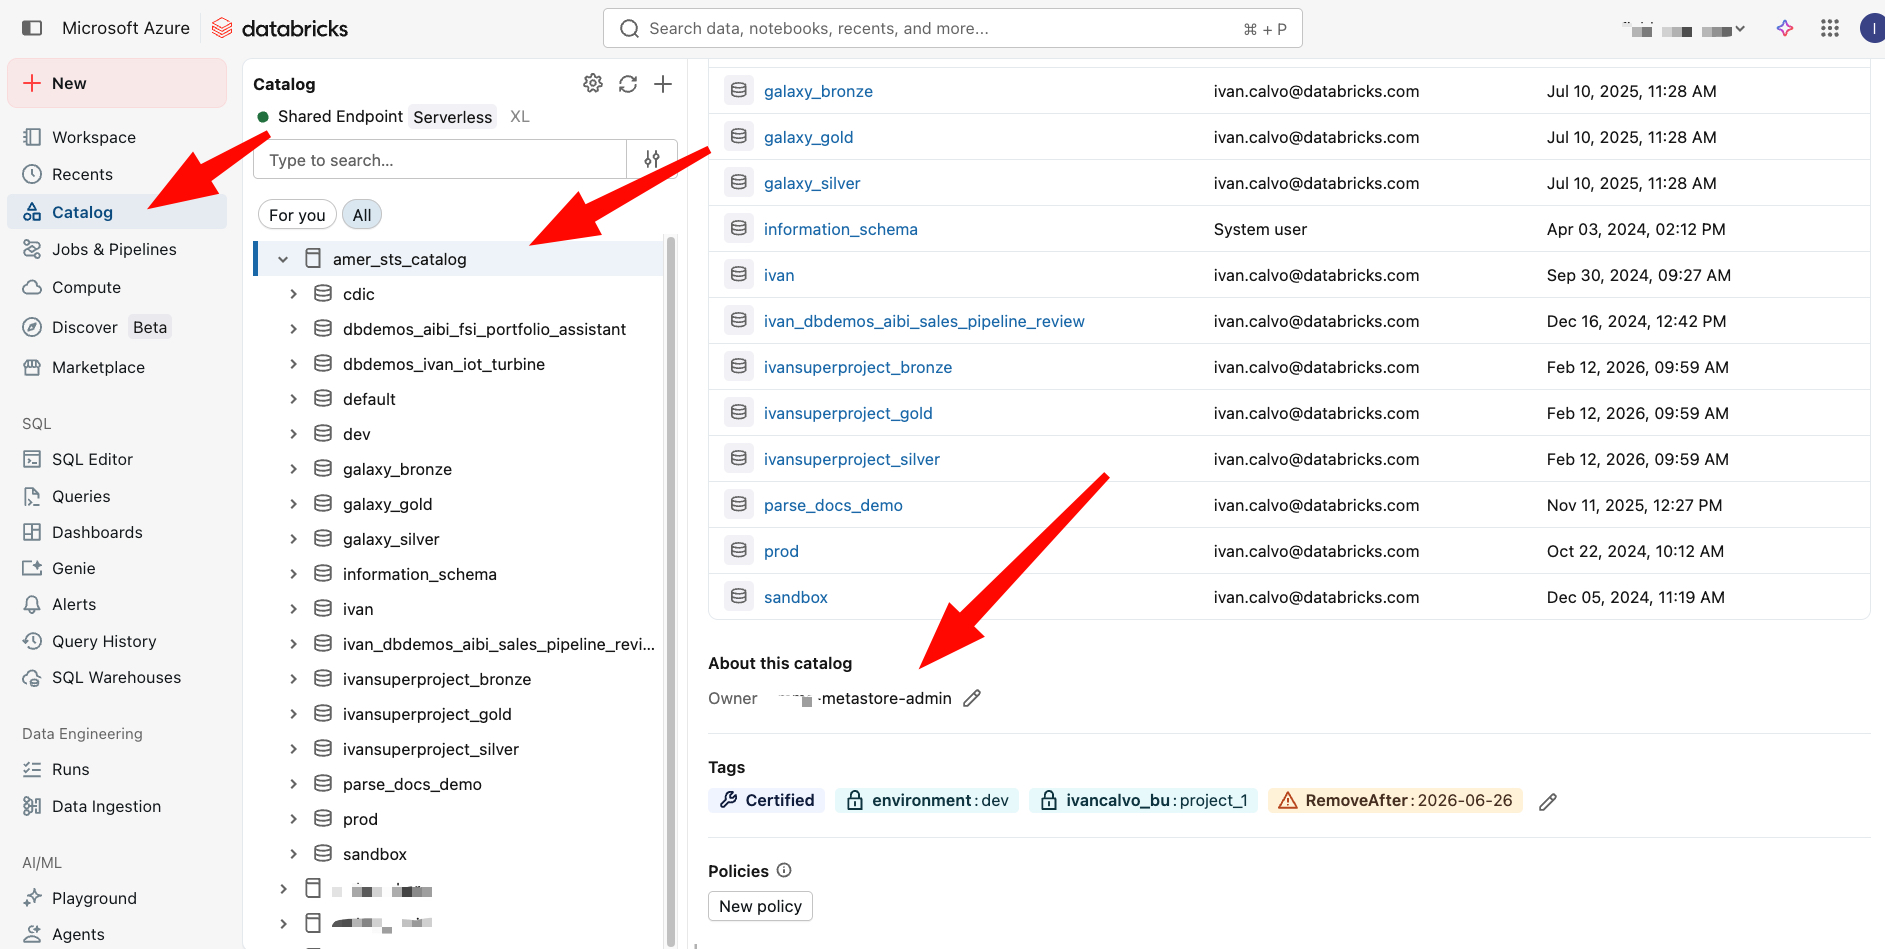Click the New policy button
Viewport: 1885px width, 949px height.
click(x=760, y=906)
